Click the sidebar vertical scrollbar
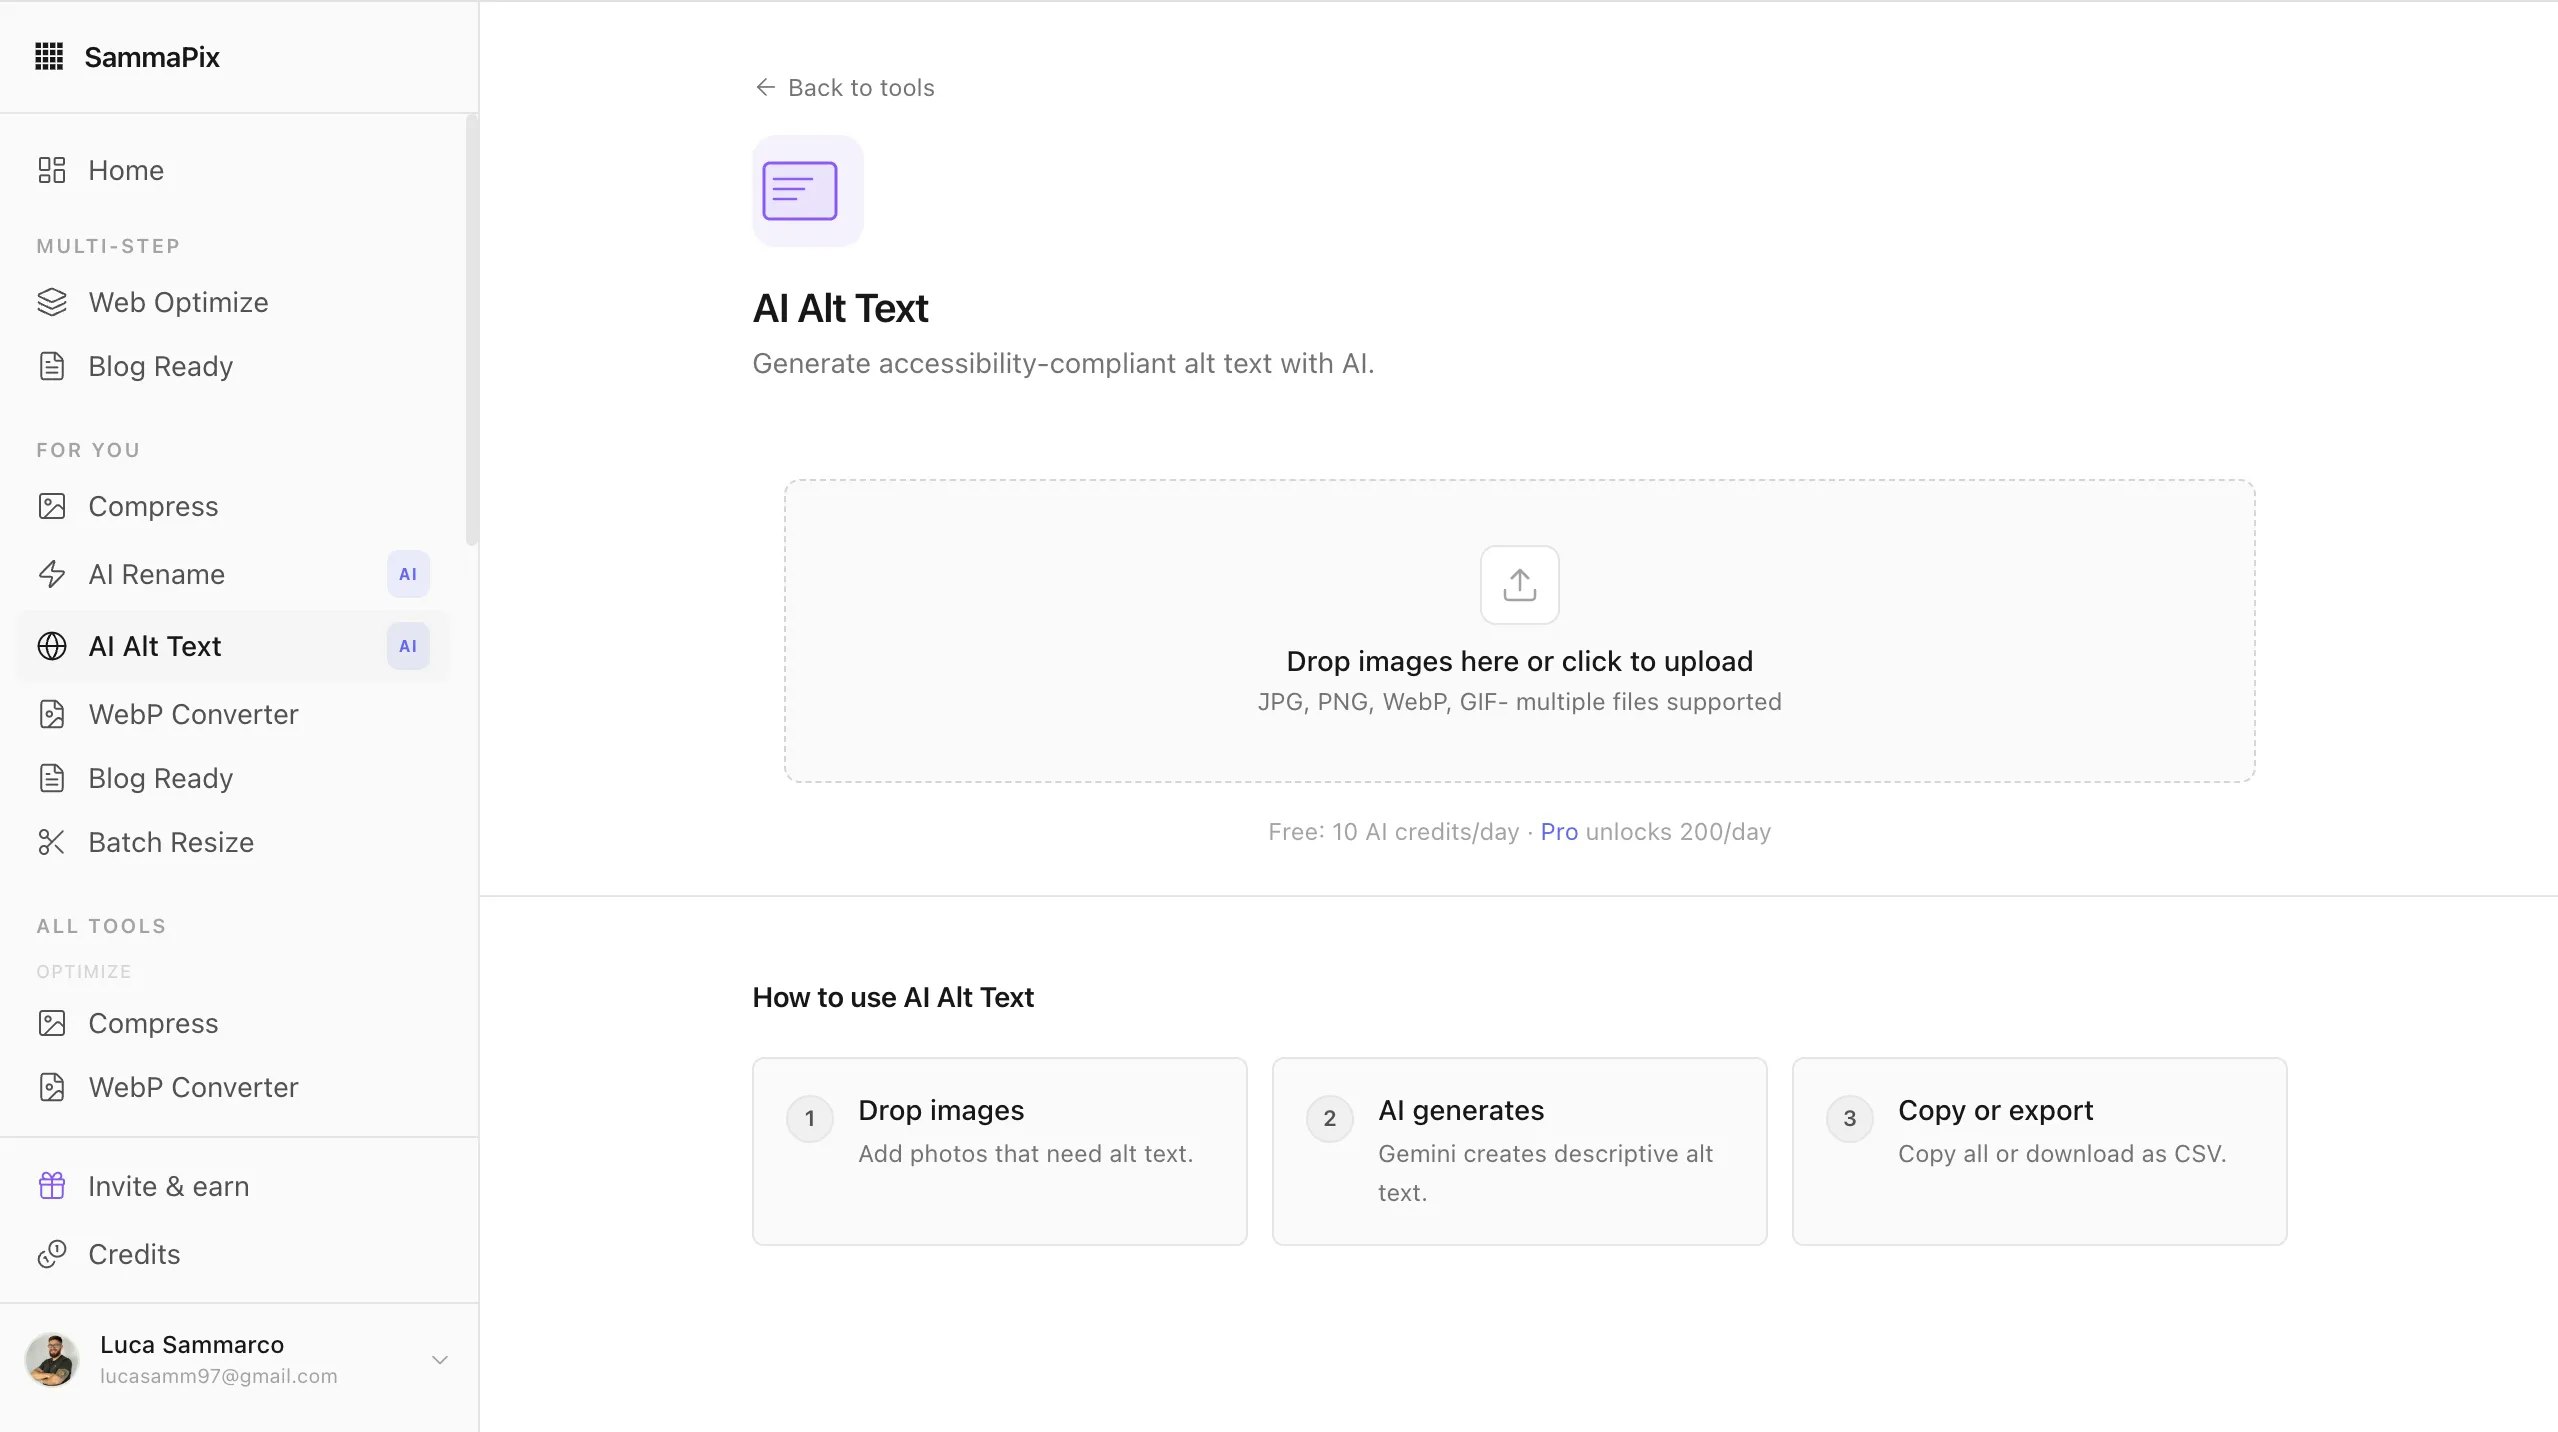This screenshot has width=2558, height=1432. [x=471, y=330]
